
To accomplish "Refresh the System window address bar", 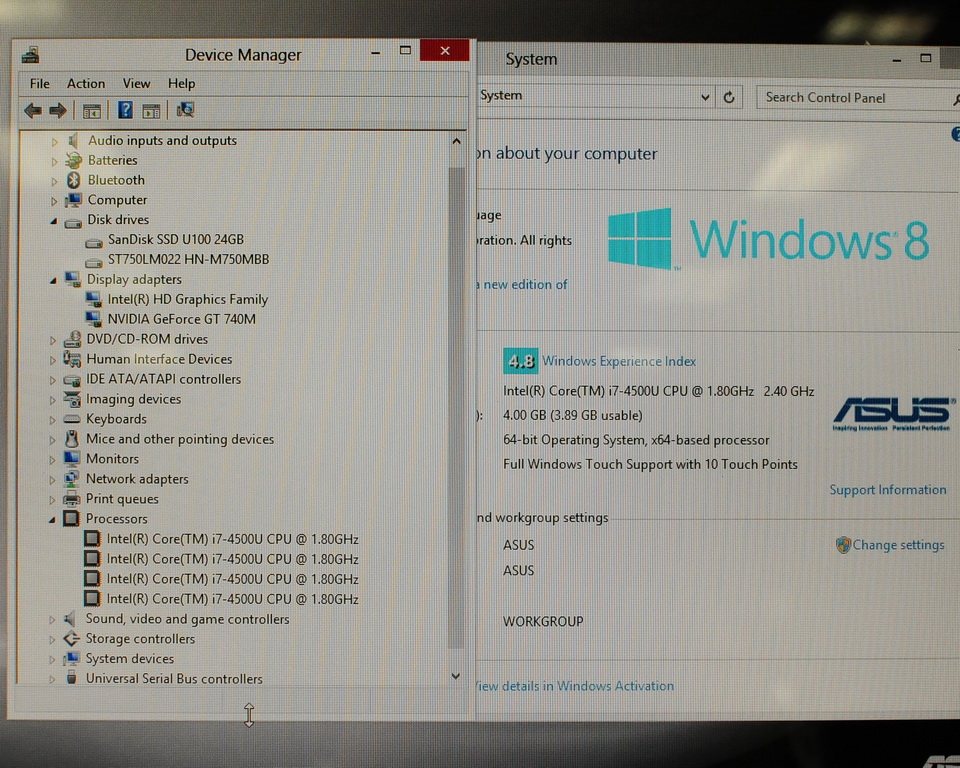I will click(729, 97).
